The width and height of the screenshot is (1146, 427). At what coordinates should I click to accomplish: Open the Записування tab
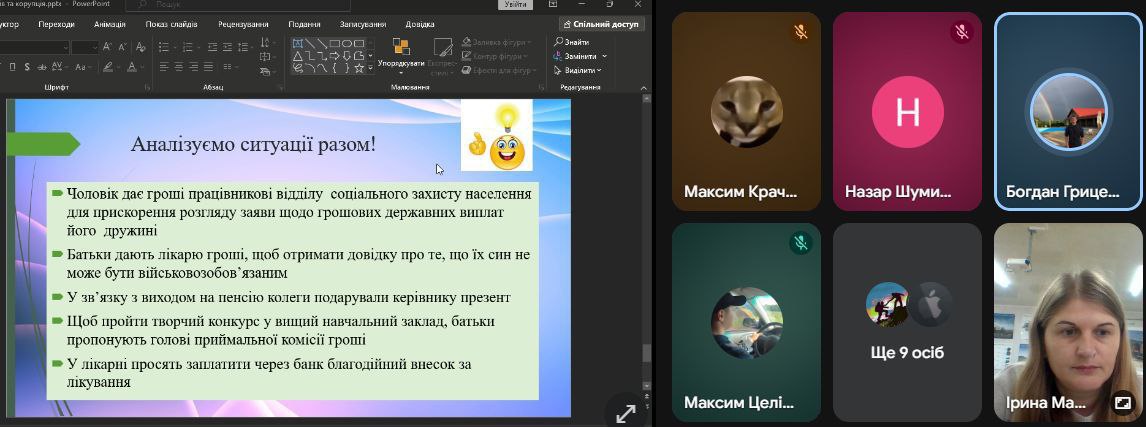point(363,24)
